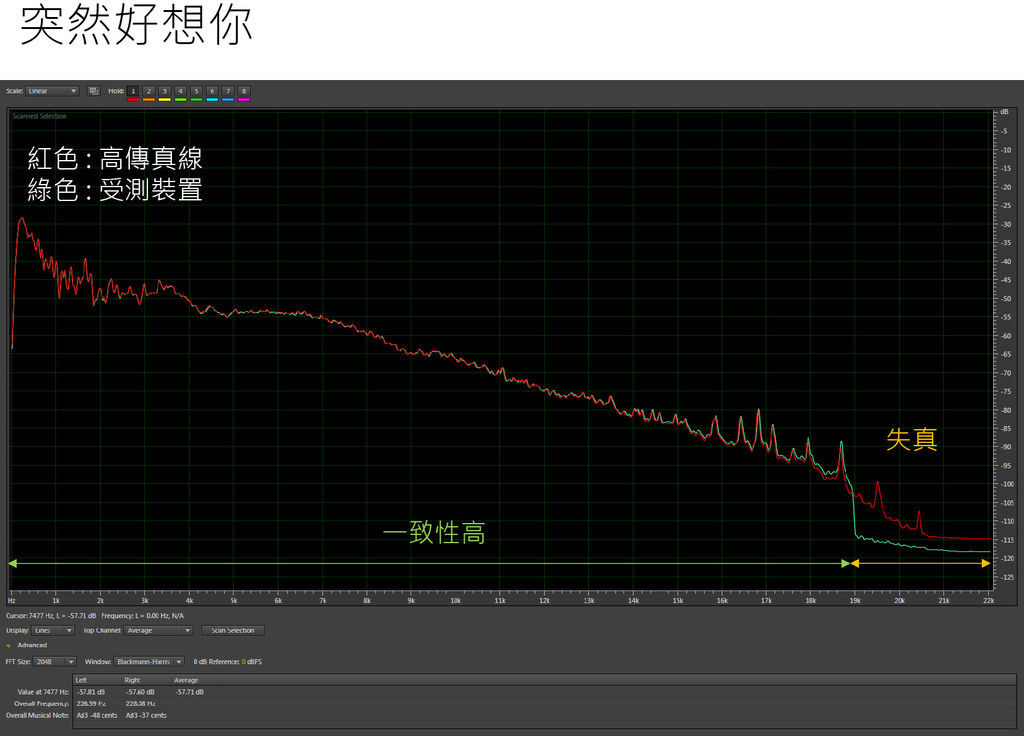Collapse the Advanced section triangle
The image size is (1024, 736).
click(8, 645)
